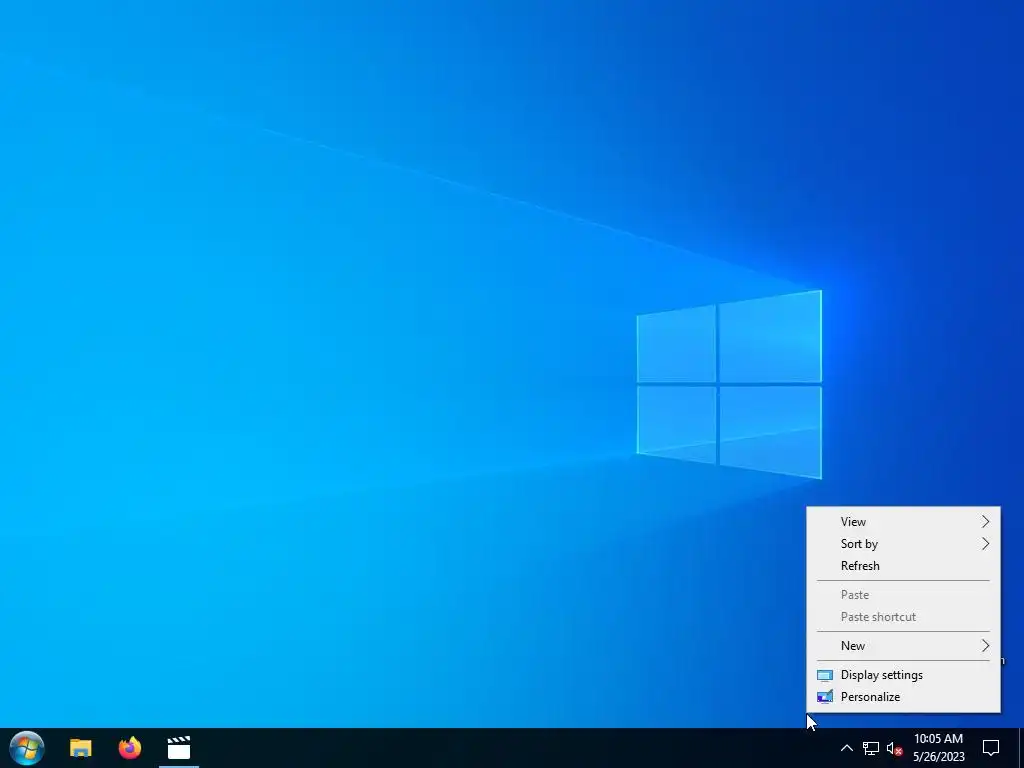Viewport: 1024px width, 768px height.
Task: Open the network status tray icon
Action: tap(871, 748)
